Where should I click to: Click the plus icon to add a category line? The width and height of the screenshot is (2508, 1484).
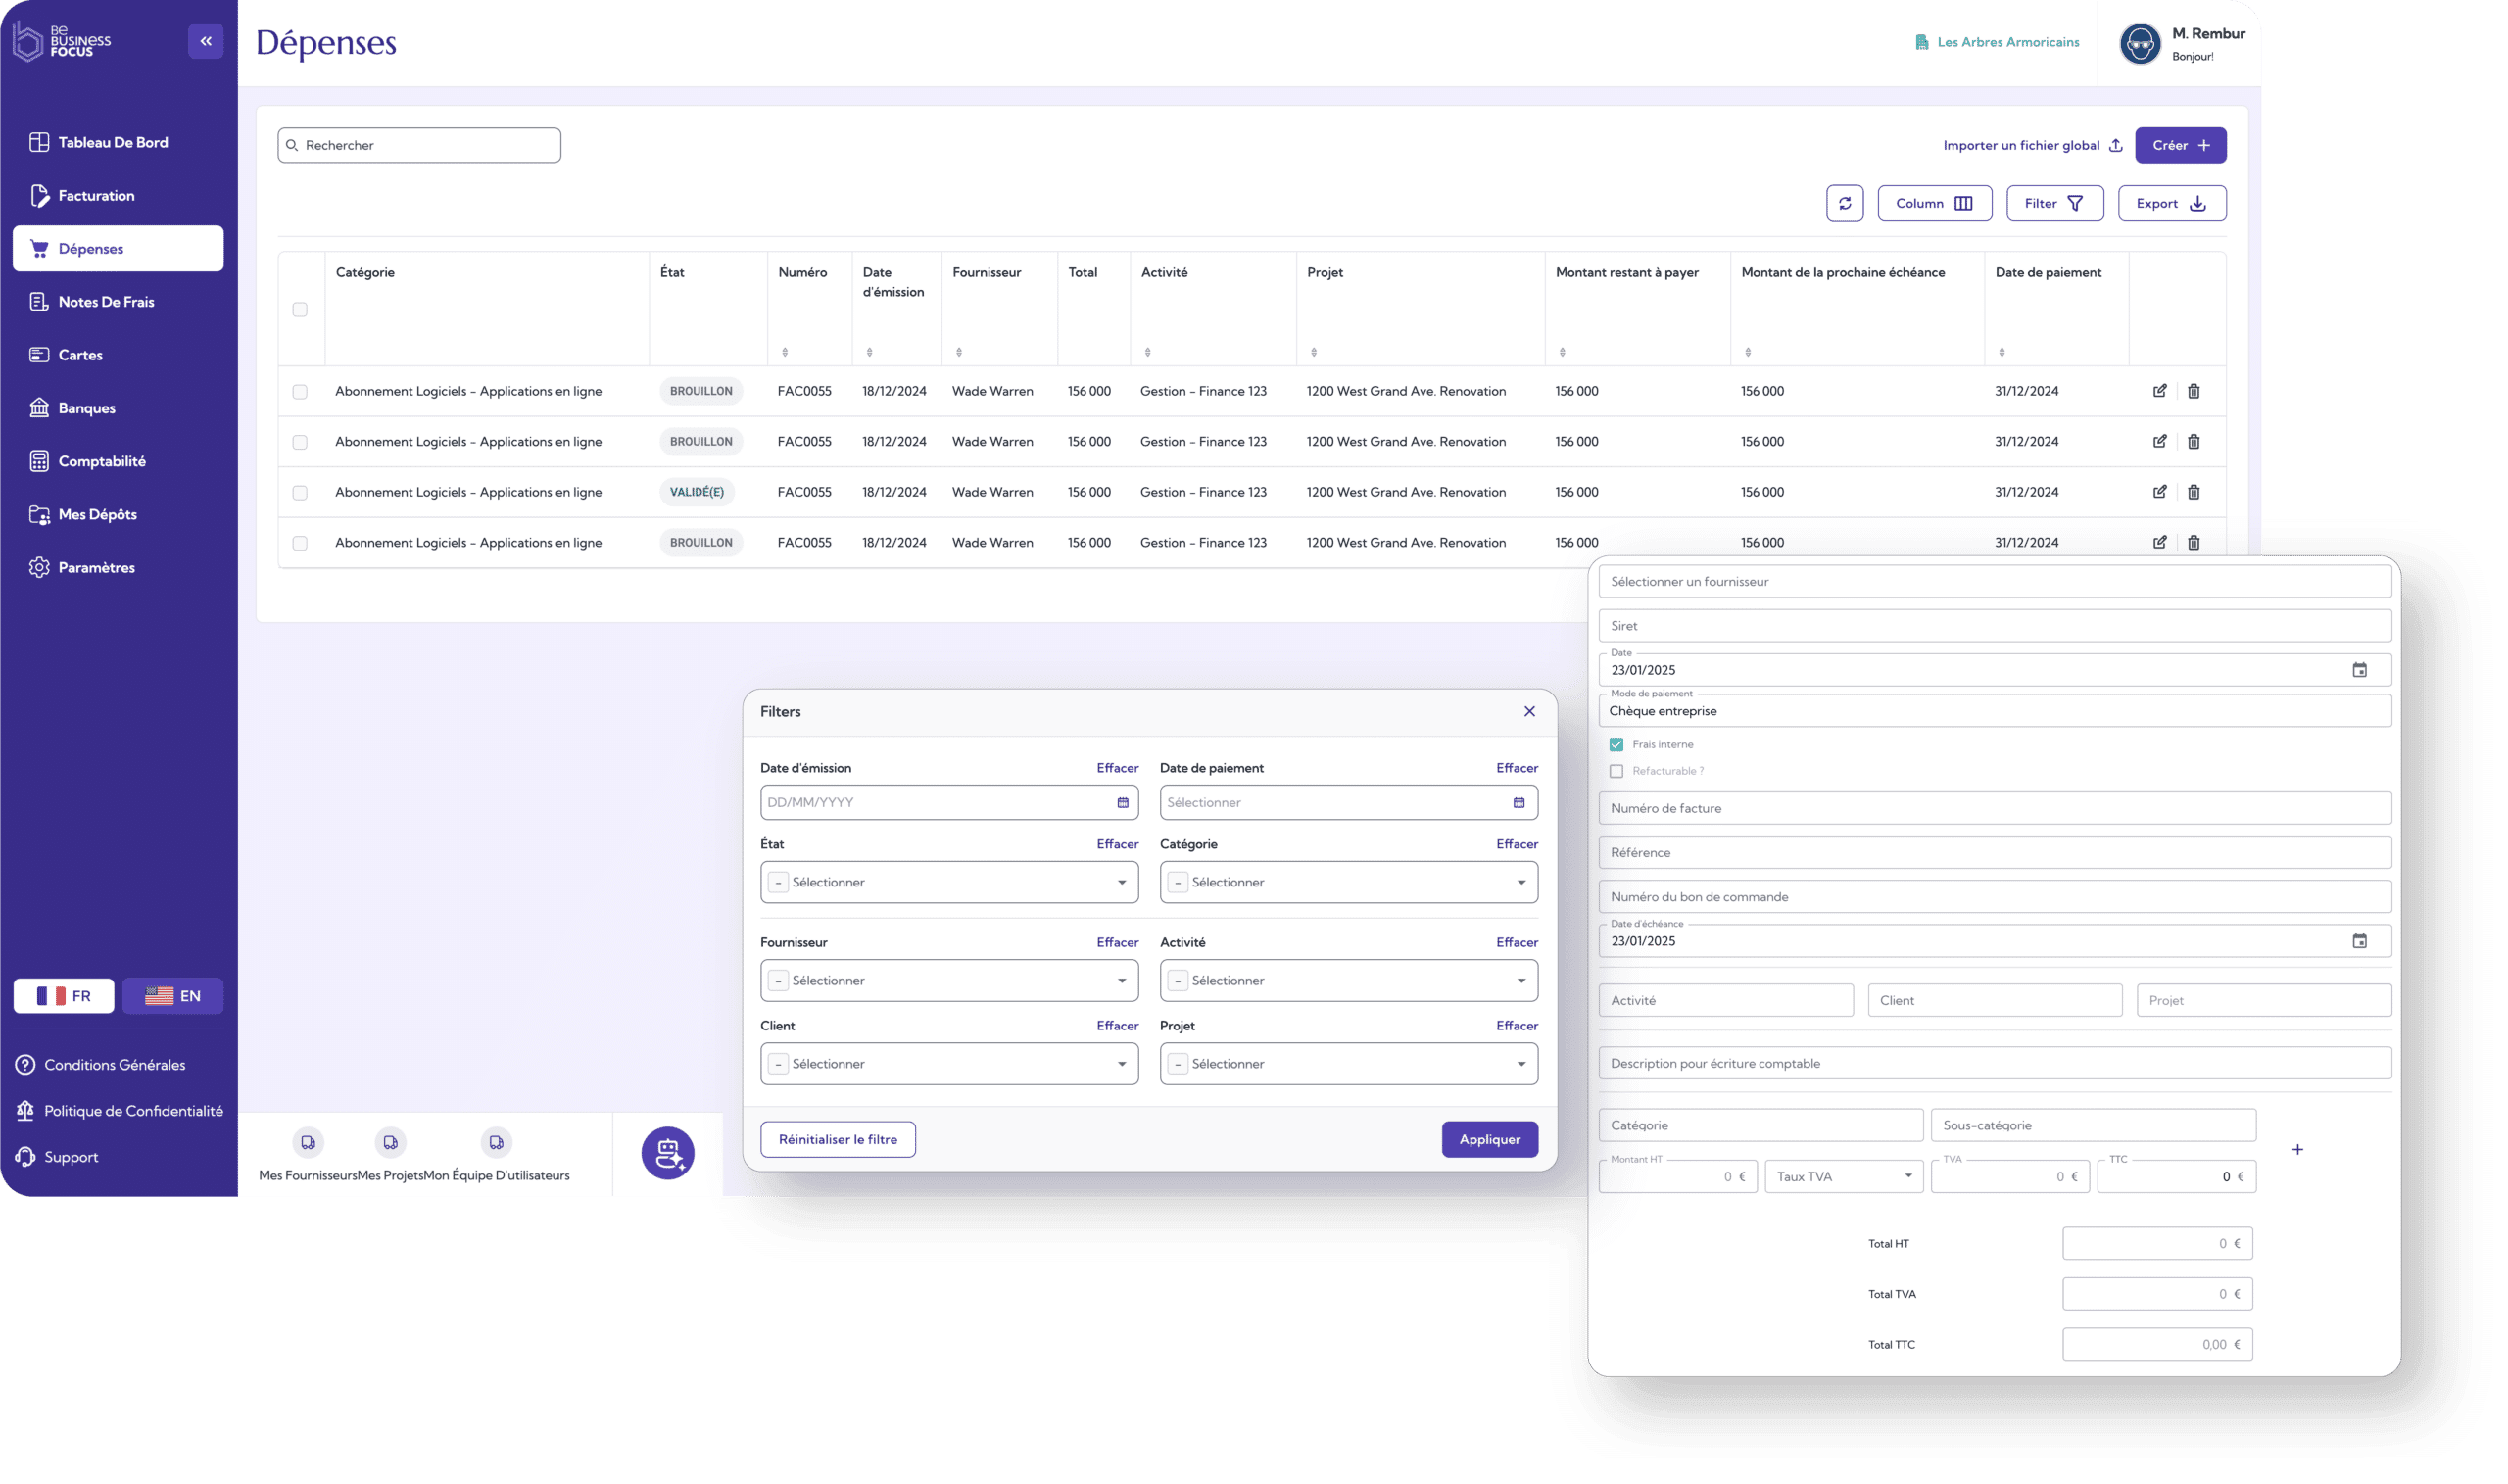coord(2297,1150)
